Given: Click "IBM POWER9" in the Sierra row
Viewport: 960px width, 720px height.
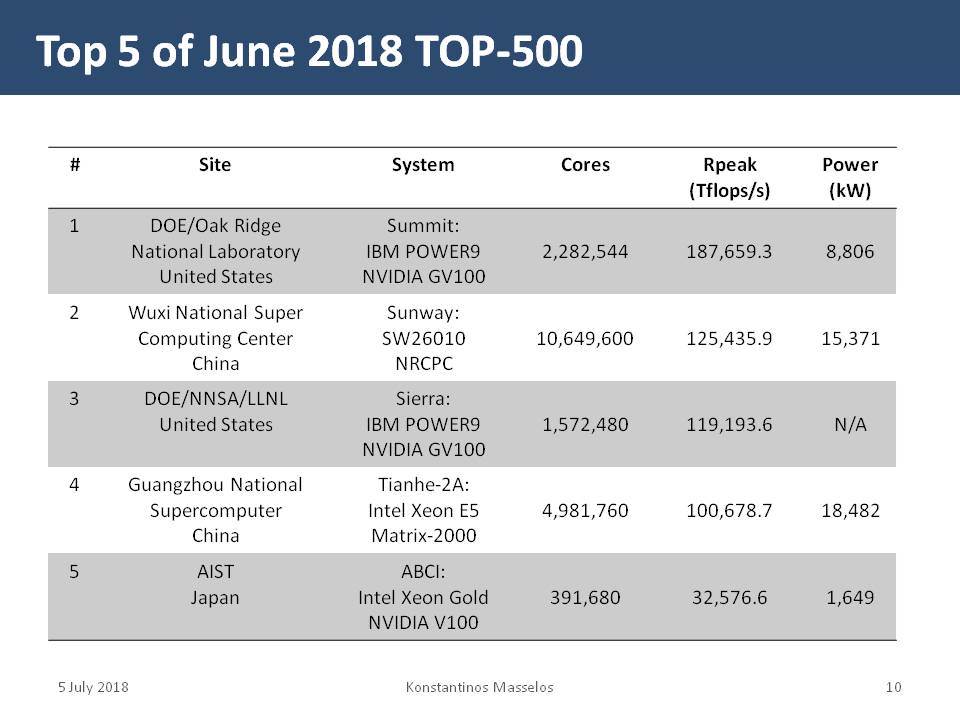Looking at the screenshot, I should tap(423, 425).
